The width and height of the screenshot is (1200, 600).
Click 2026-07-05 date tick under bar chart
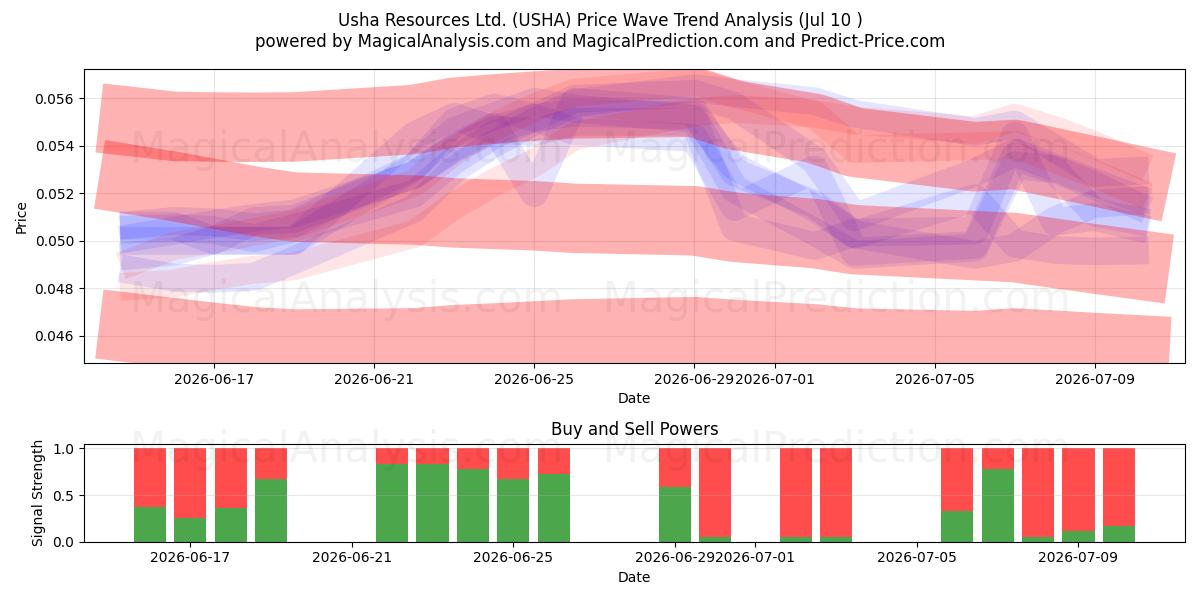[x=917, y=558]
